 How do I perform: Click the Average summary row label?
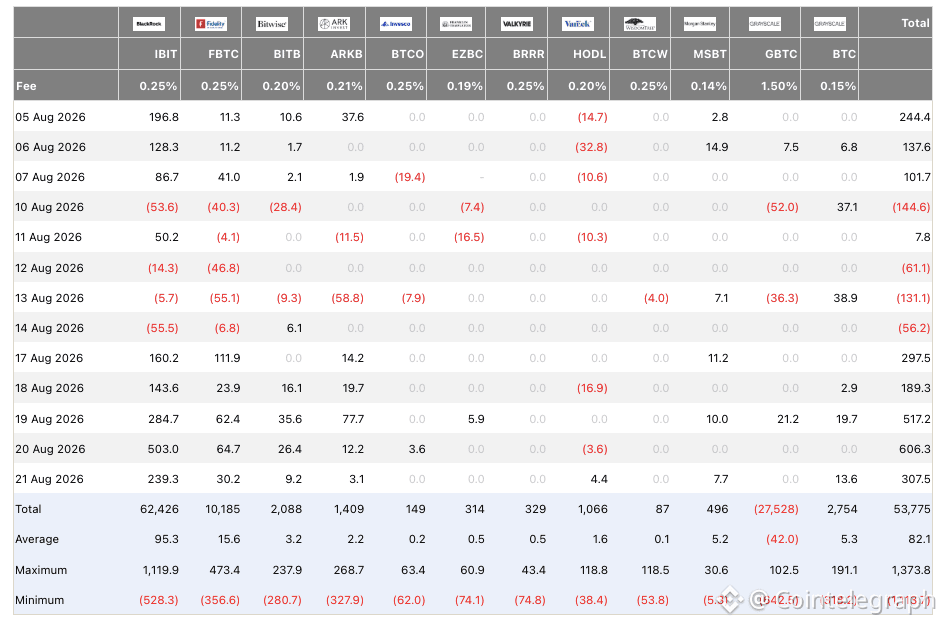click(37, 539)
